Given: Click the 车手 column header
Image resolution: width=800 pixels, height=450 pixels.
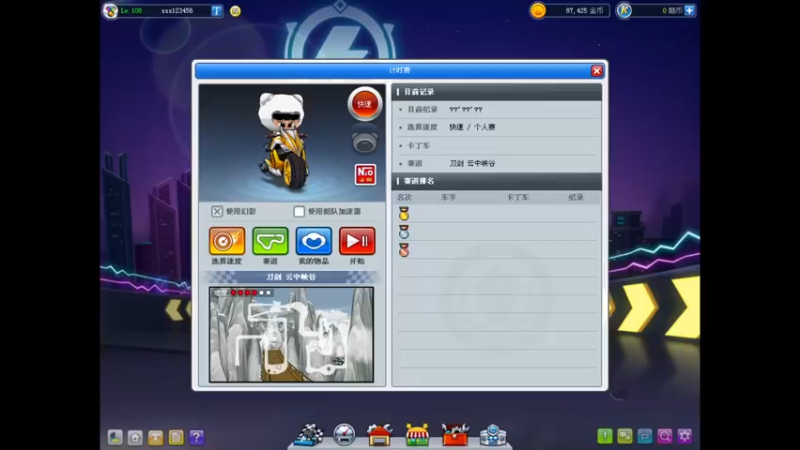Looking at the screenshot, I should 449,197.
